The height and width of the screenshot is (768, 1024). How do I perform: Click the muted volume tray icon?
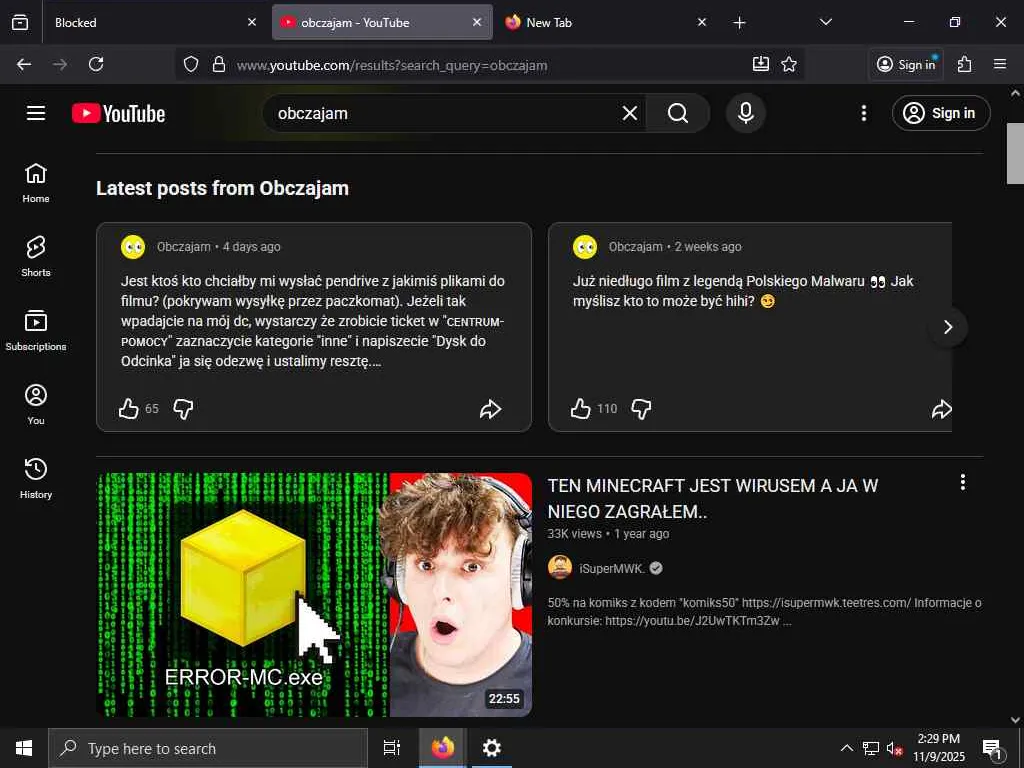click(x=894, y=748)
